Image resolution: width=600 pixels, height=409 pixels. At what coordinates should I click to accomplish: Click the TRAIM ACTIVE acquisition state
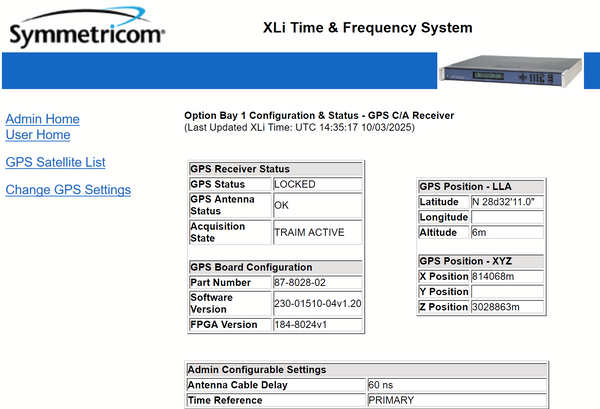pyautogui.click(x=316, y=232)
